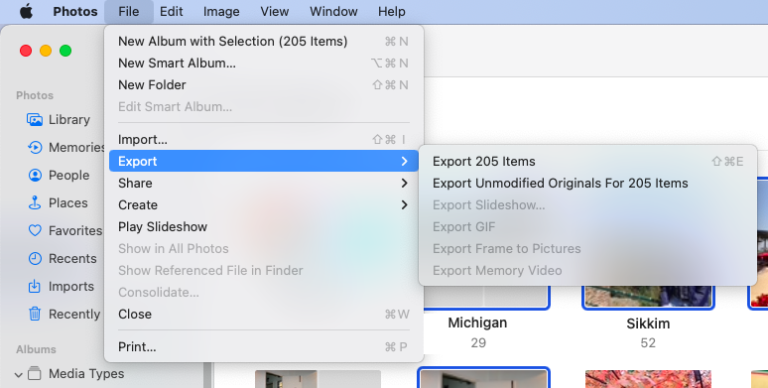Click the Michigan album thumbnail
768x388 pixels.
coord(485,297)
